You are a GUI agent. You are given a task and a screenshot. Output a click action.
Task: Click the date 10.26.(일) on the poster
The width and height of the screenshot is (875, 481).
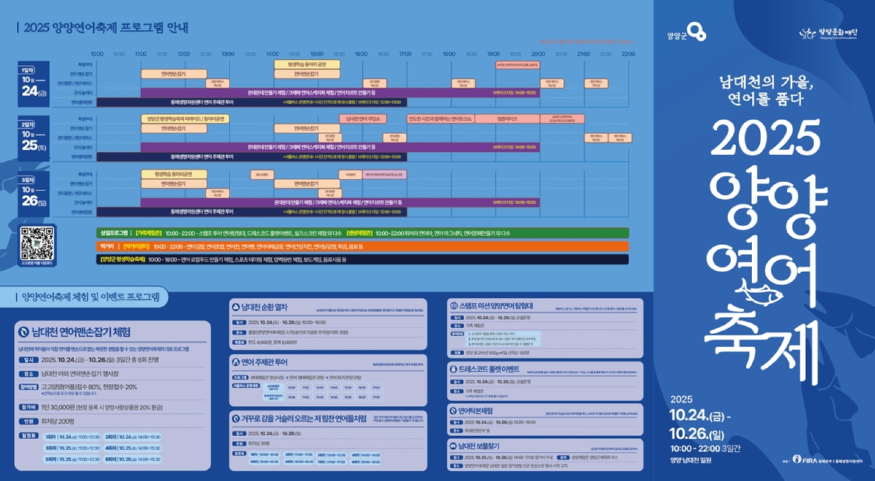click(x=697, y=434)
